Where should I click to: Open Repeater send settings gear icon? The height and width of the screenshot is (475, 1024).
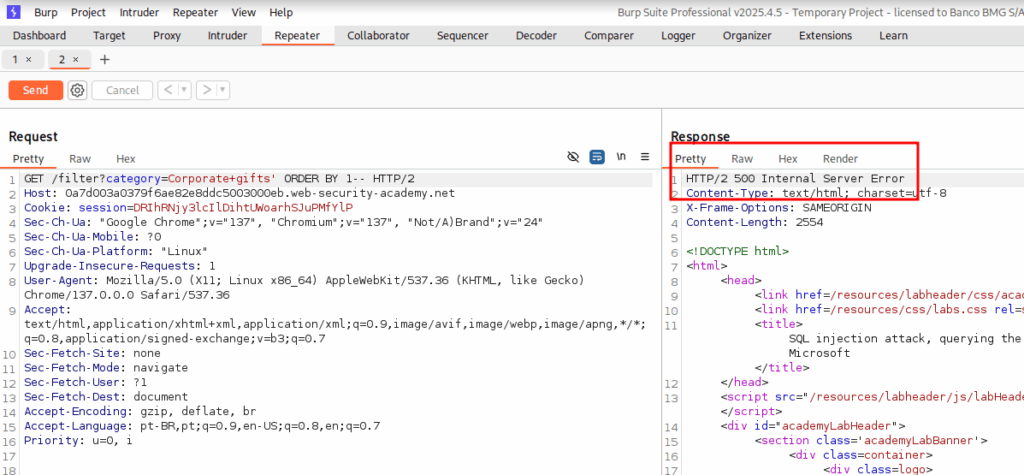coord(77,90)
